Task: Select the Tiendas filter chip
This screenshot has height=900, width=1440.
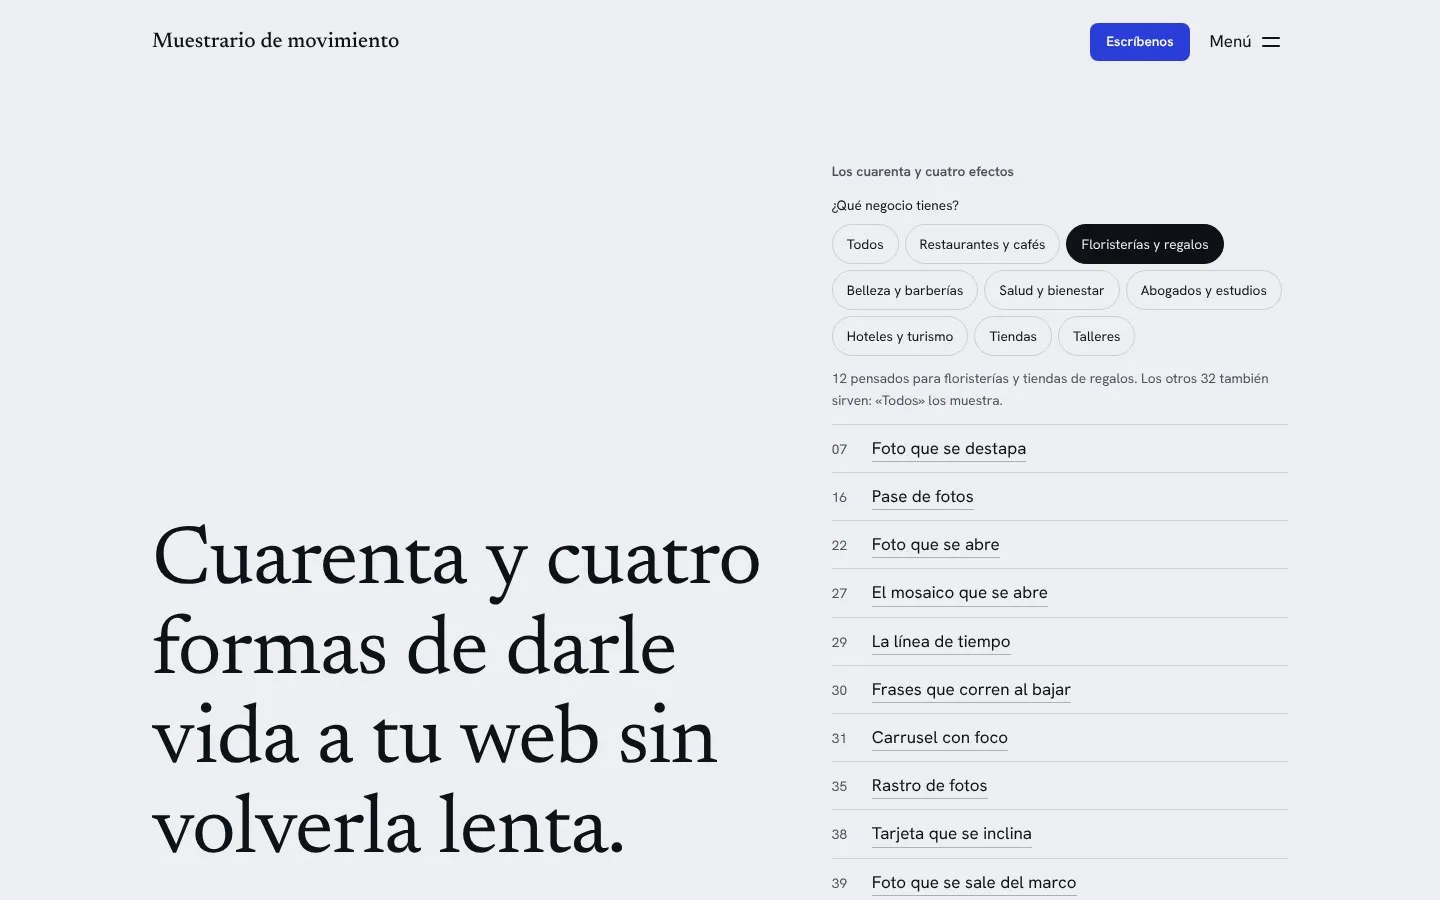Action: click(x=1013, y=336)
